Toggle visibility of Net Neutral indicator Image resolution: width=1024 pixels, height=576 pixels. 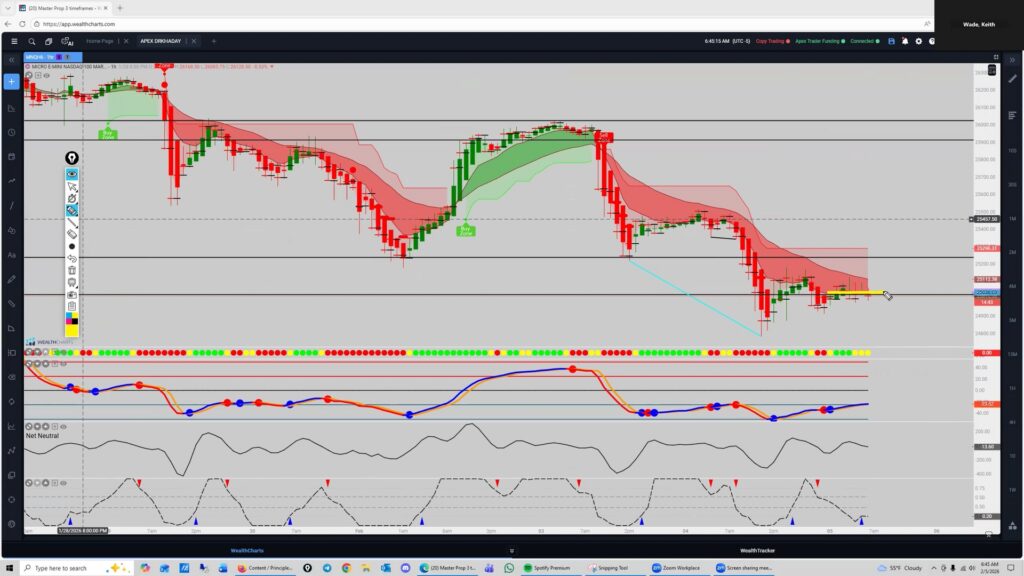(x=63, y=427)
